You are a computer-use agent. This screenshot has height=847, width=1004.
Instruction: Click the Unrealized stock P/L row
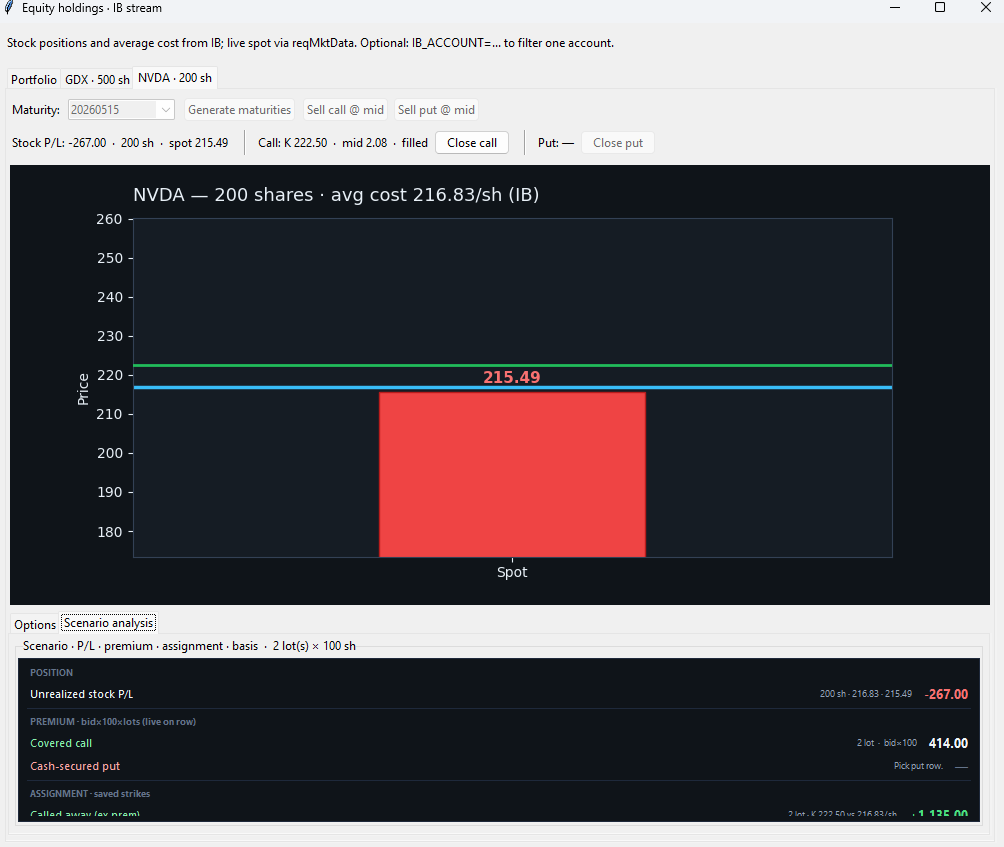click(x=499, y=694)
